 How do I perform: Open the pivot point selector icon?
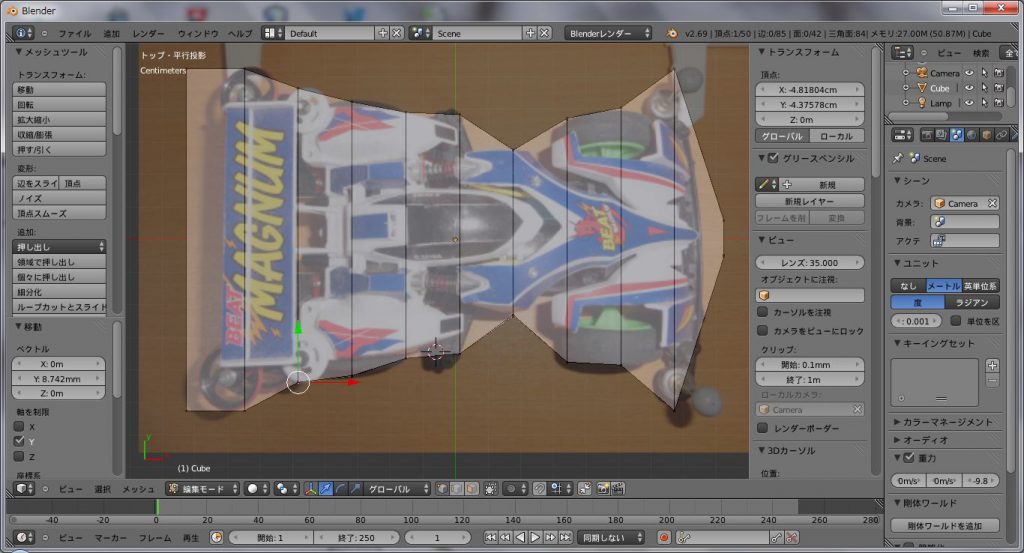(x=285, y=488)
